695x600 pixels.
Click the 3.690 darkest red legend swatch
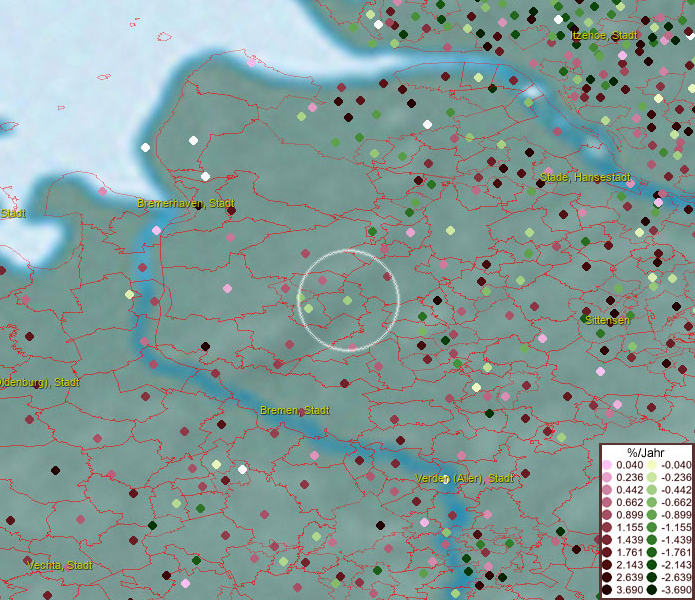coord(607,590)
